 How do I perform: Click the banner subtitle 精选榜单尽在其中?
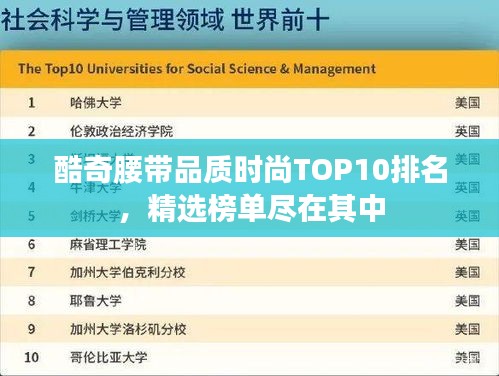[267, 209]
